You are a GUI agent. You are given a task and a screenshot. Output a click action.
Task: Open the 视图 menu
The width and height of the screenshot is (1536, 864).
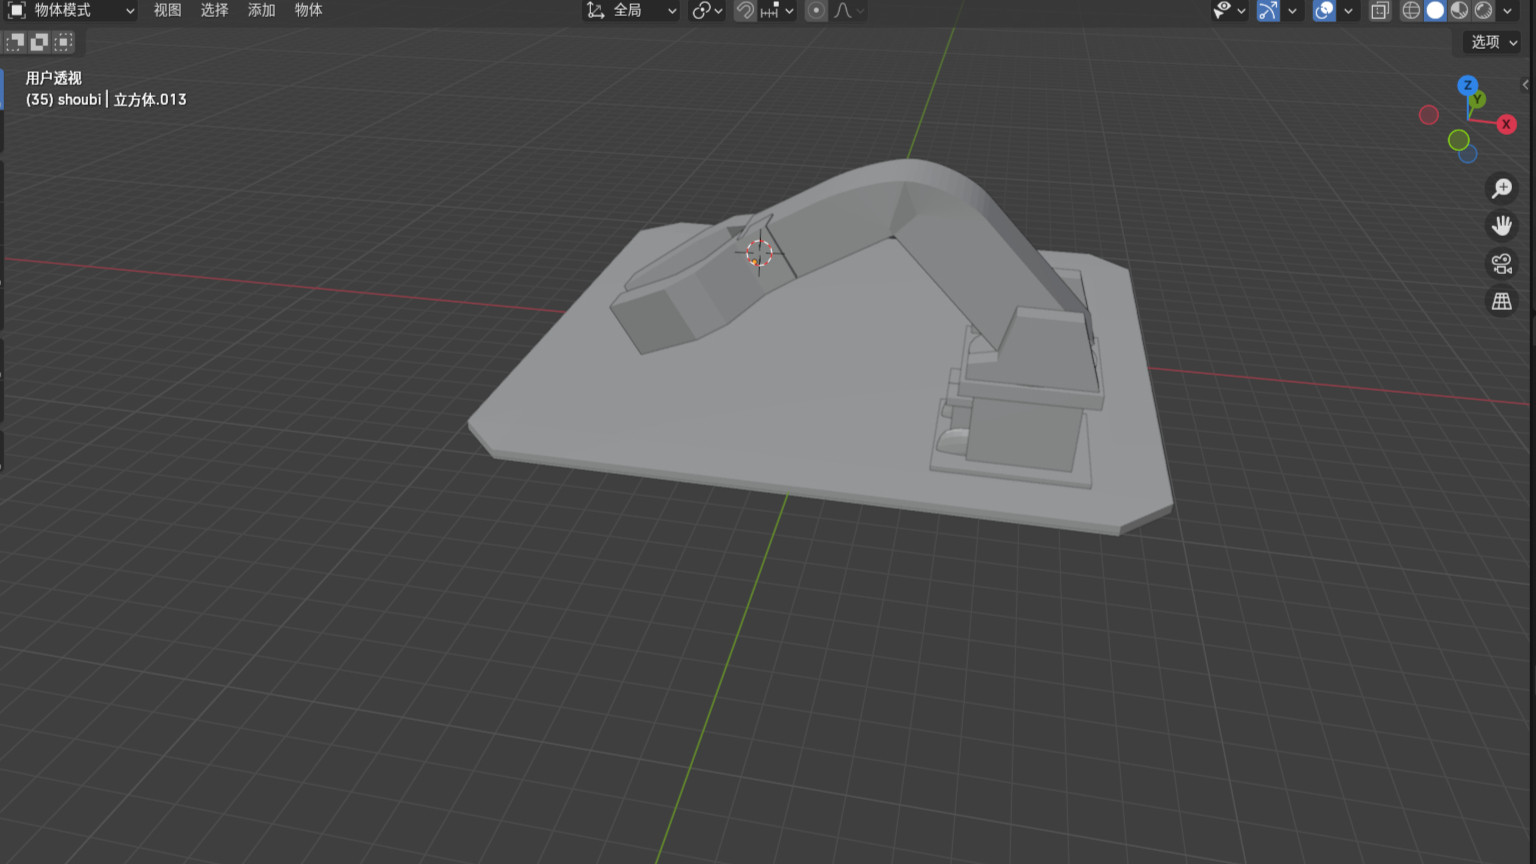167,10
